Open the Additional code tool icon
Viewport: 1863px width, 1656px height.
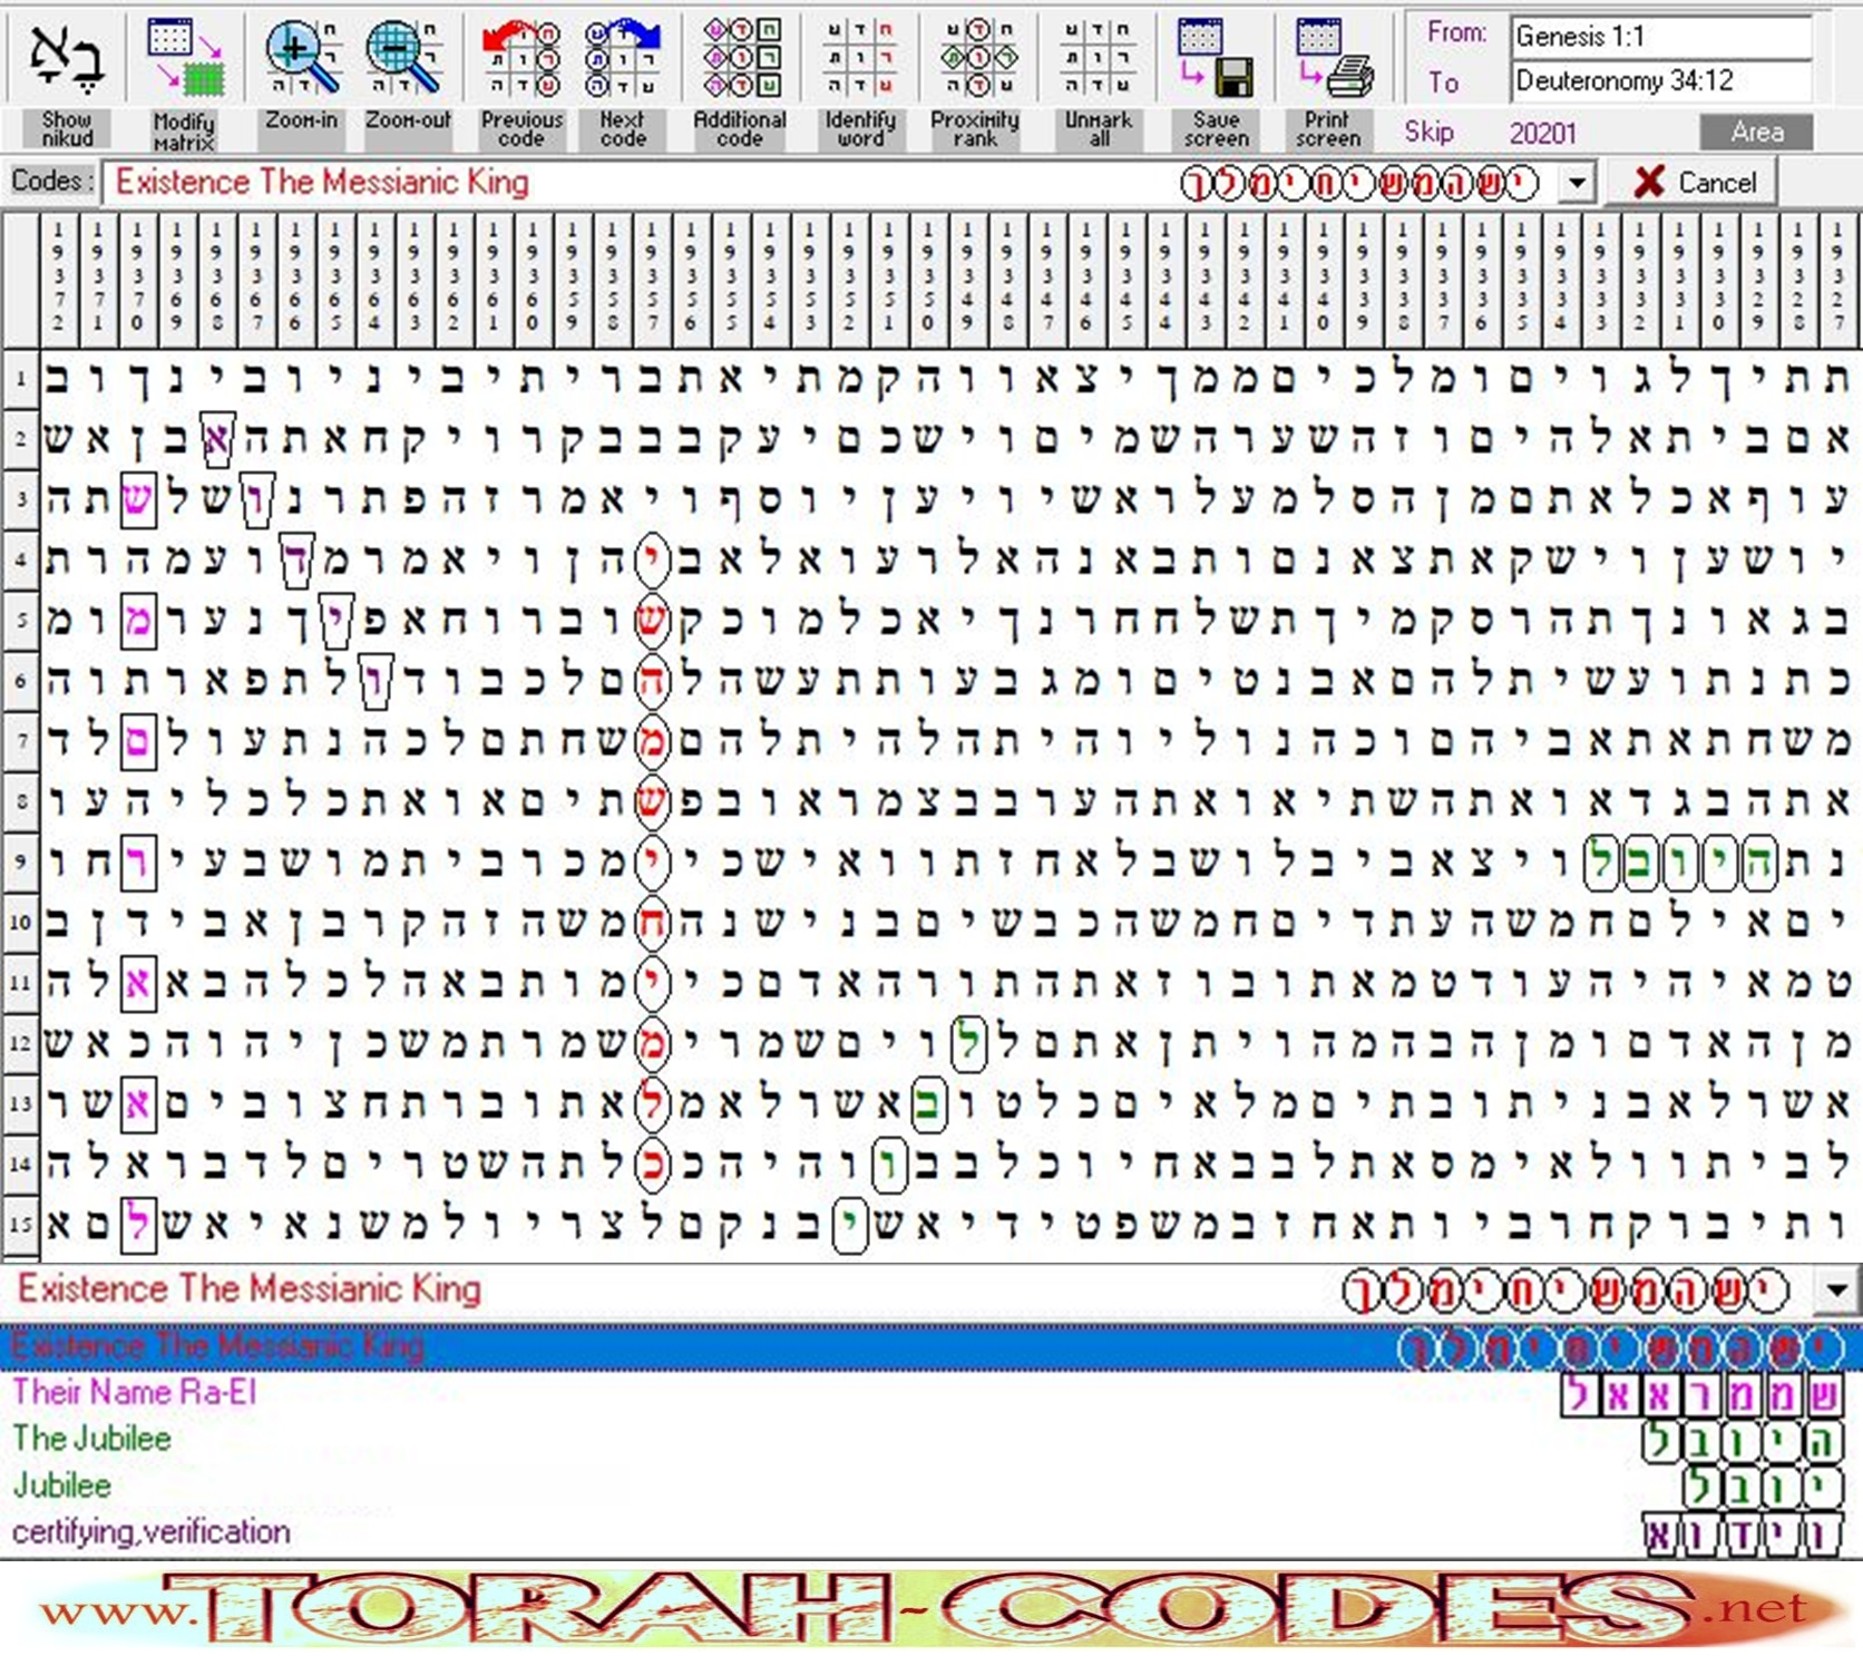pos(740,57)
